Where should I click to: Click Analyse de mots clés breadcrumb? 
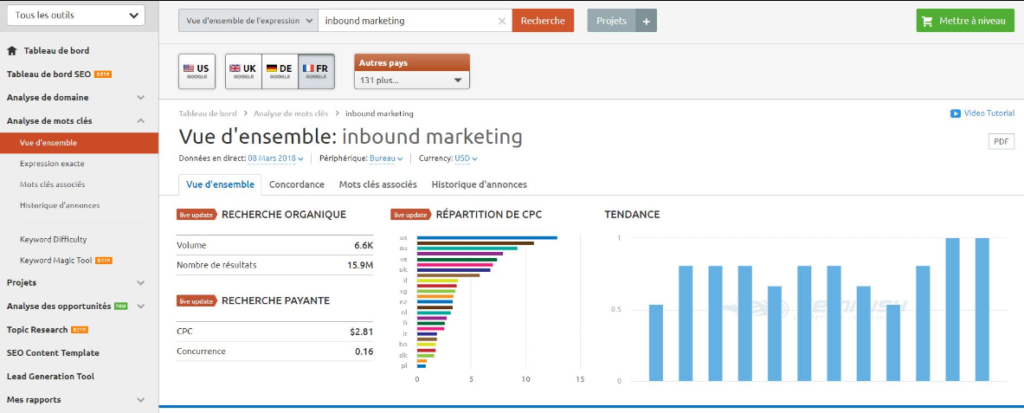[291, 114]
